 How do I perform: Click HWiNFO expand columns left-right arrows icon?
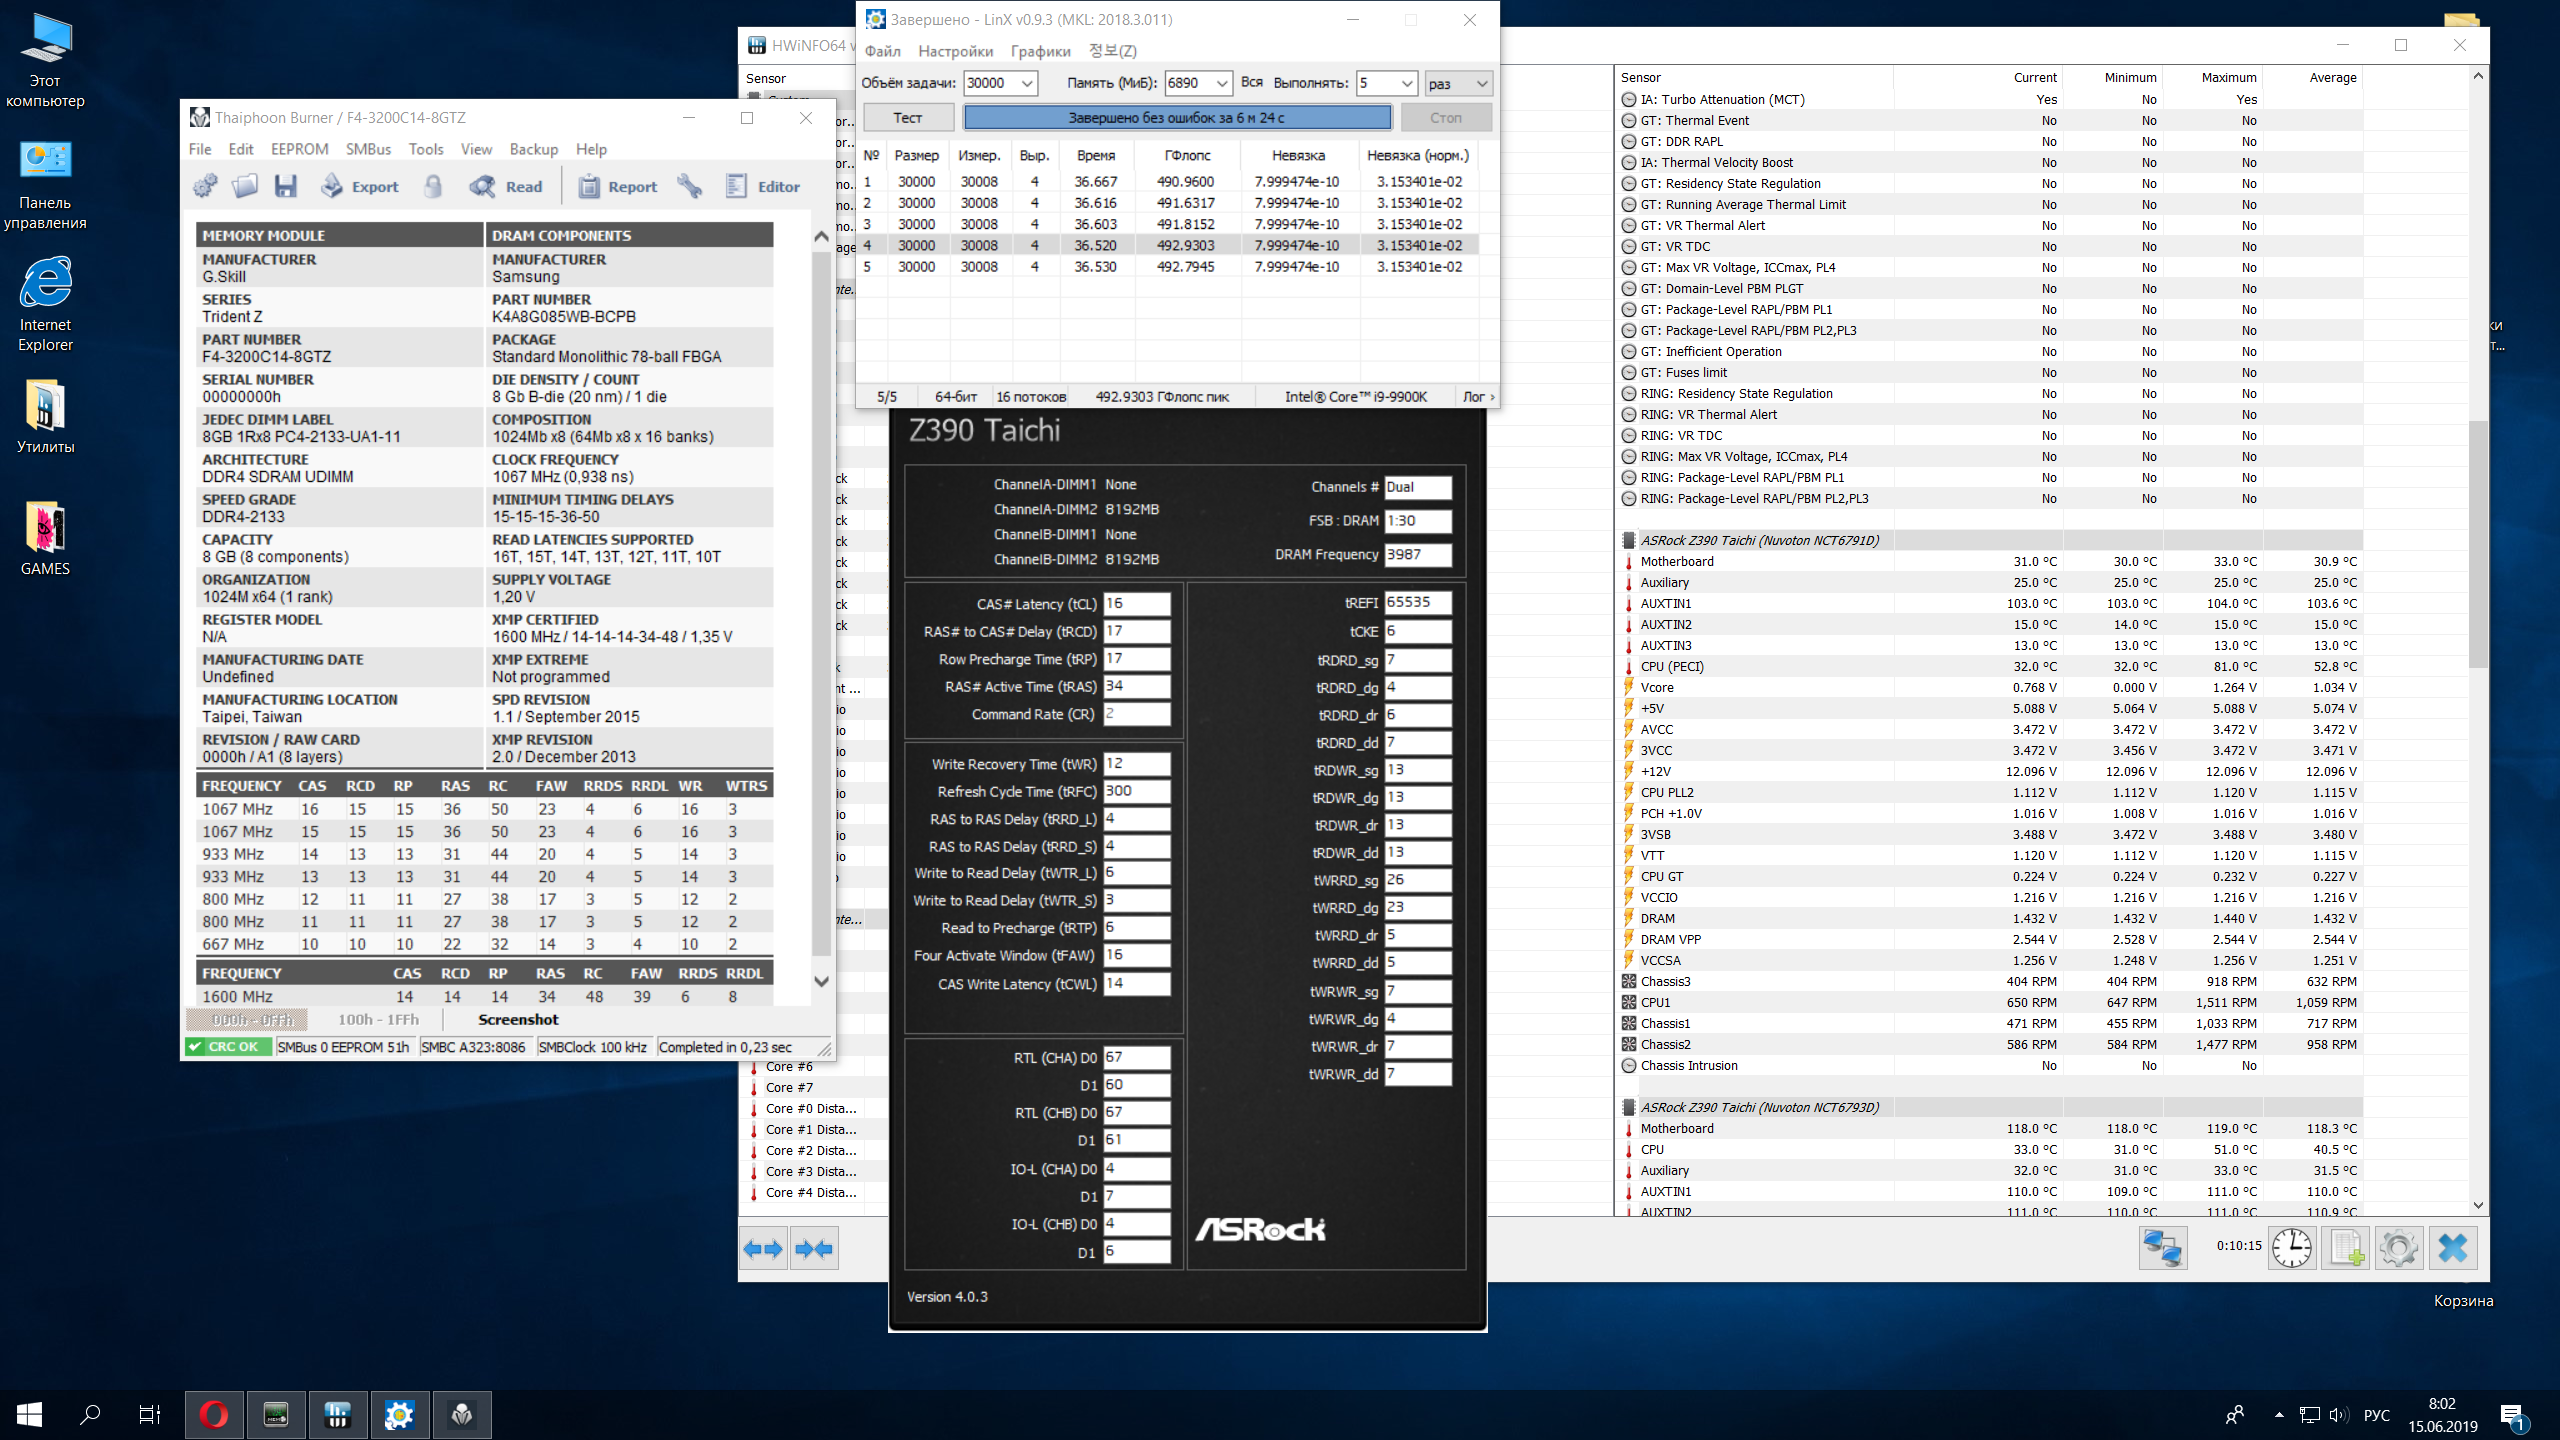[x=764, y=1248]
